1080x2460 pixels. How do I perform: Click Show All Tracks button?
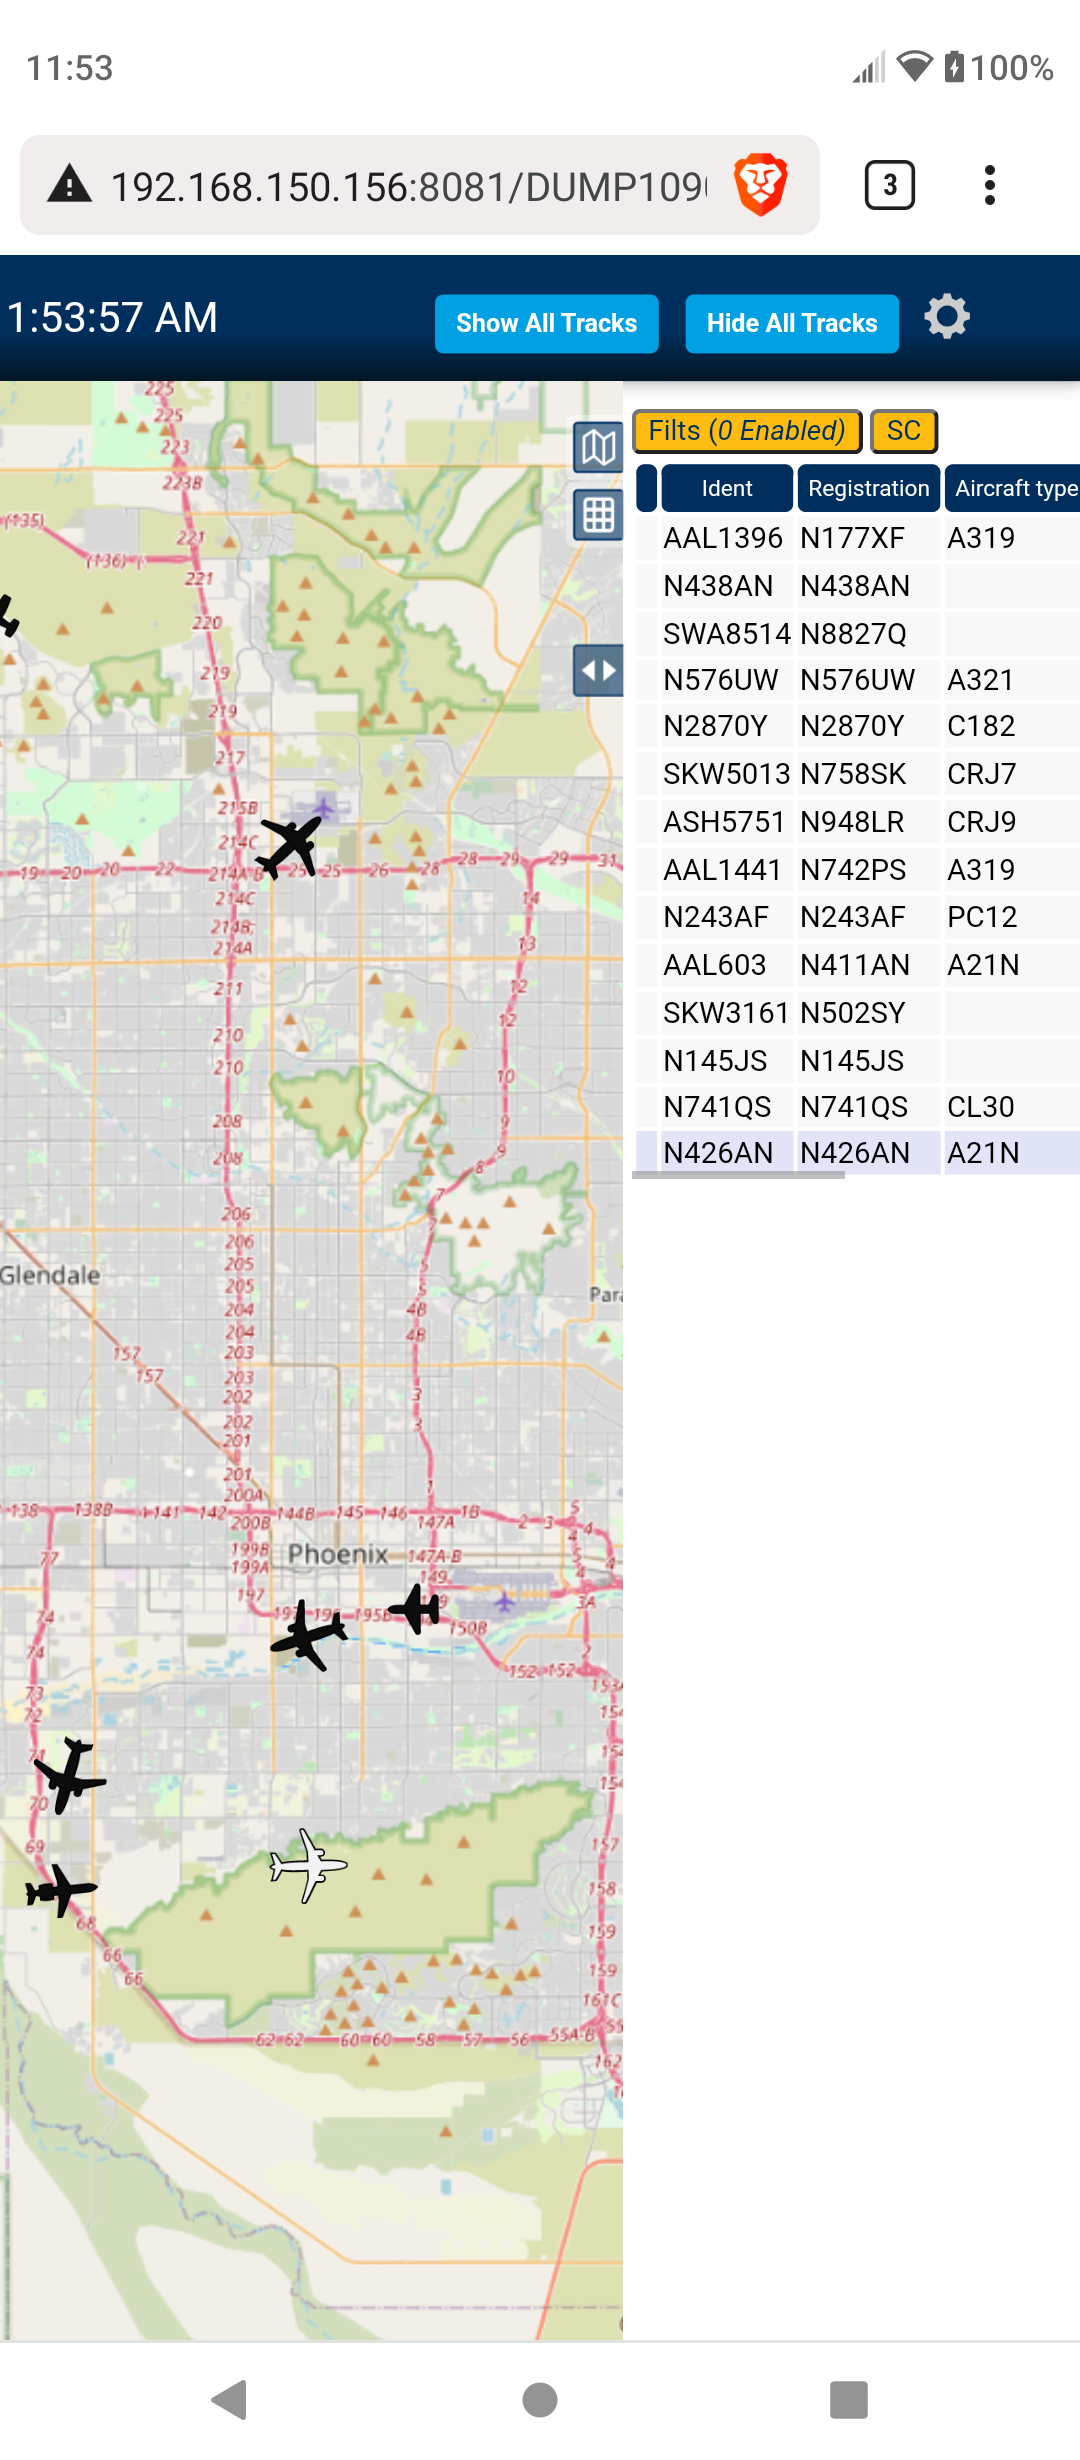547,324
